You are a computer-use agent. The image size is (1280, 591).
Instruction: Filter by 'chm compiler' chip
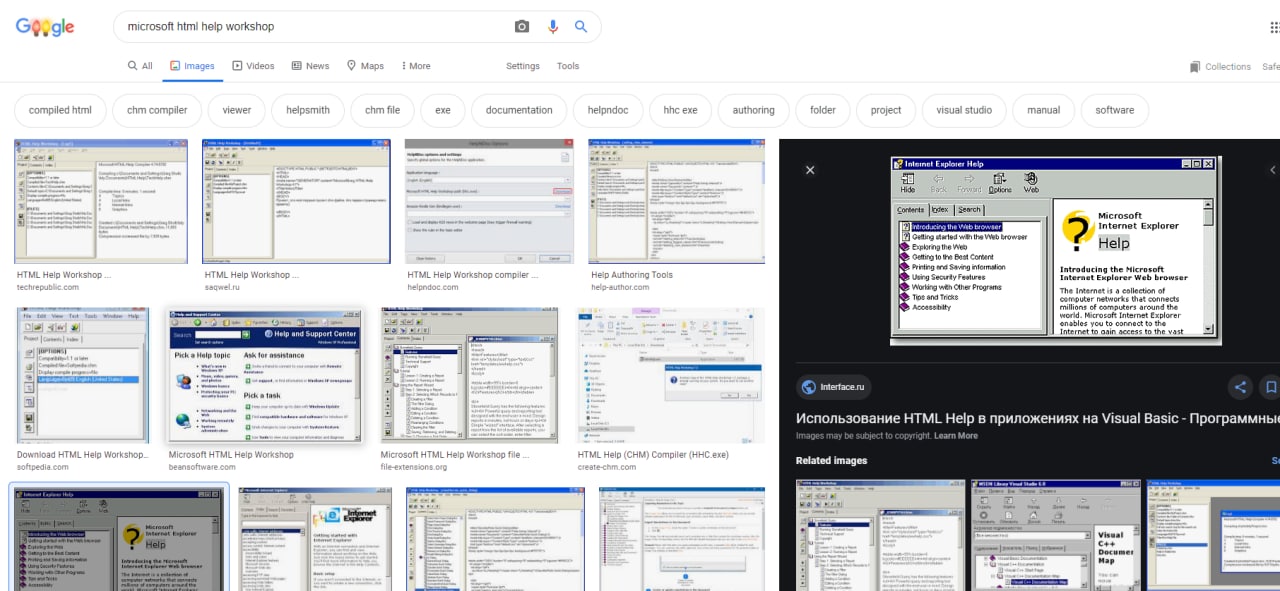[x=157, y=110]
